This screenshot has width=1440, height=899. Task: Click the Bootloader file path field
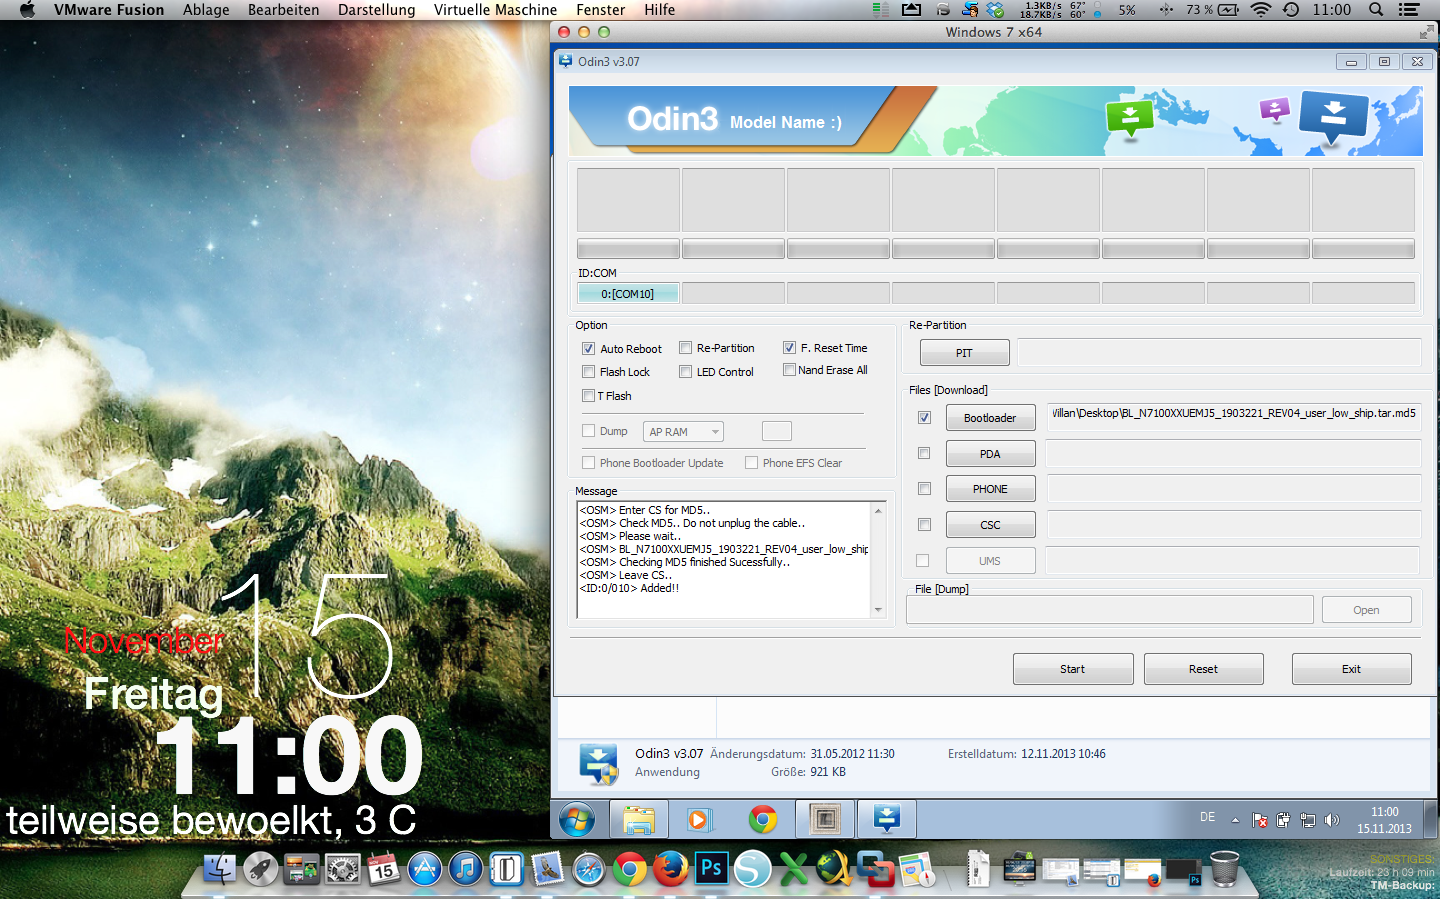[1233, 416]
